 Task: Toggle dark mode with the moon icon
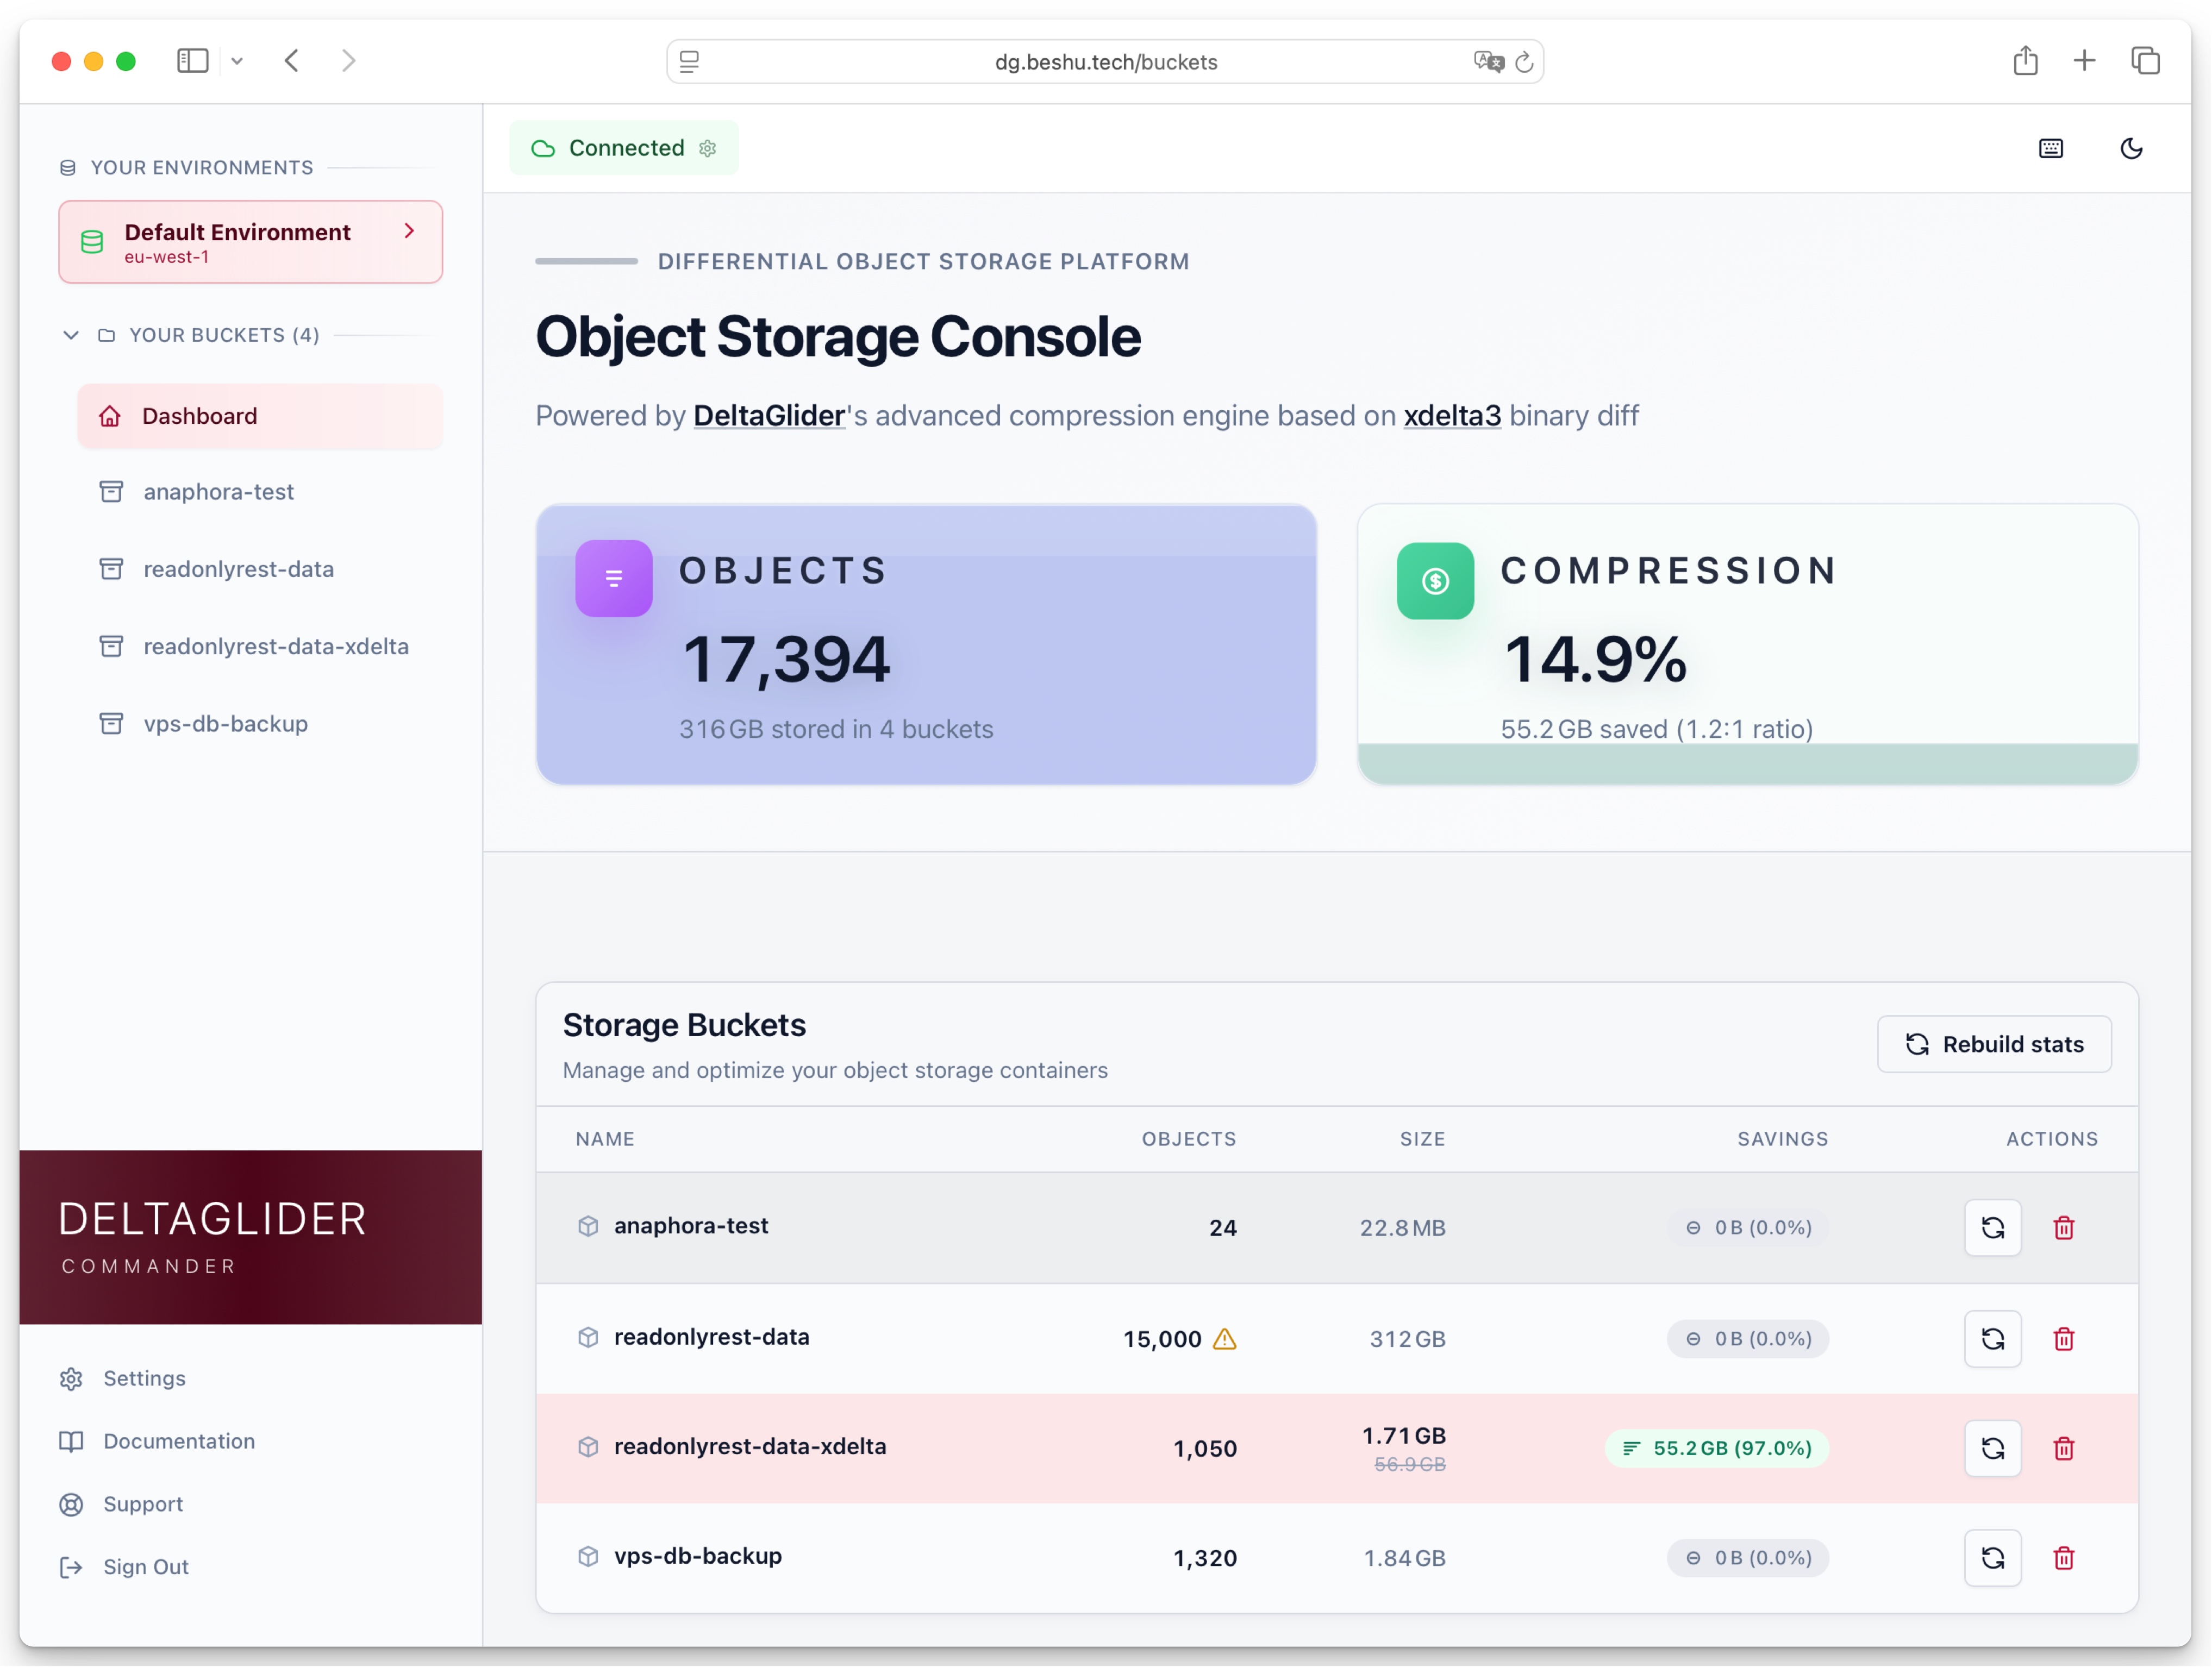pos(2131,148)
